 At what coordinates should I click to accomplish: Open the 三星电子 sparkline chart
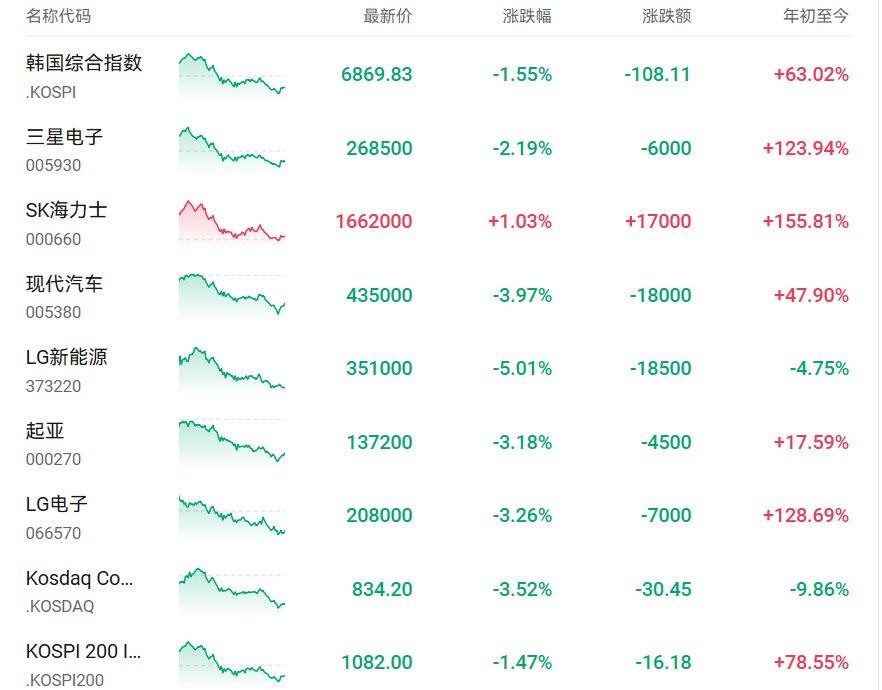(x=232, y=149)
